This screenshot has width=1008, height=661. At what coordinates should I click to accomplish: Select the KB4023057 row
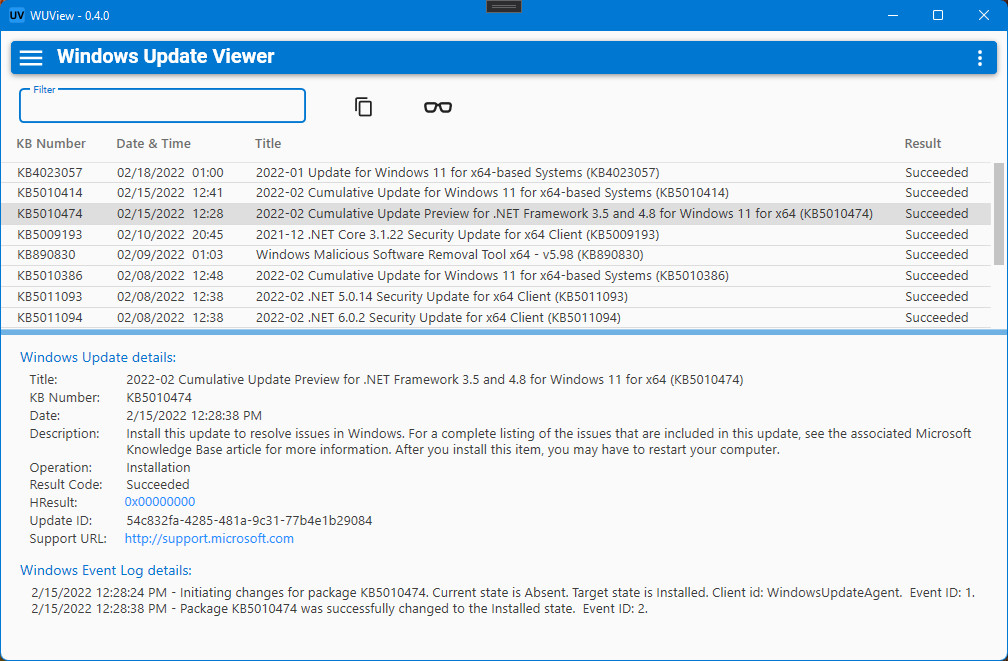496,172
